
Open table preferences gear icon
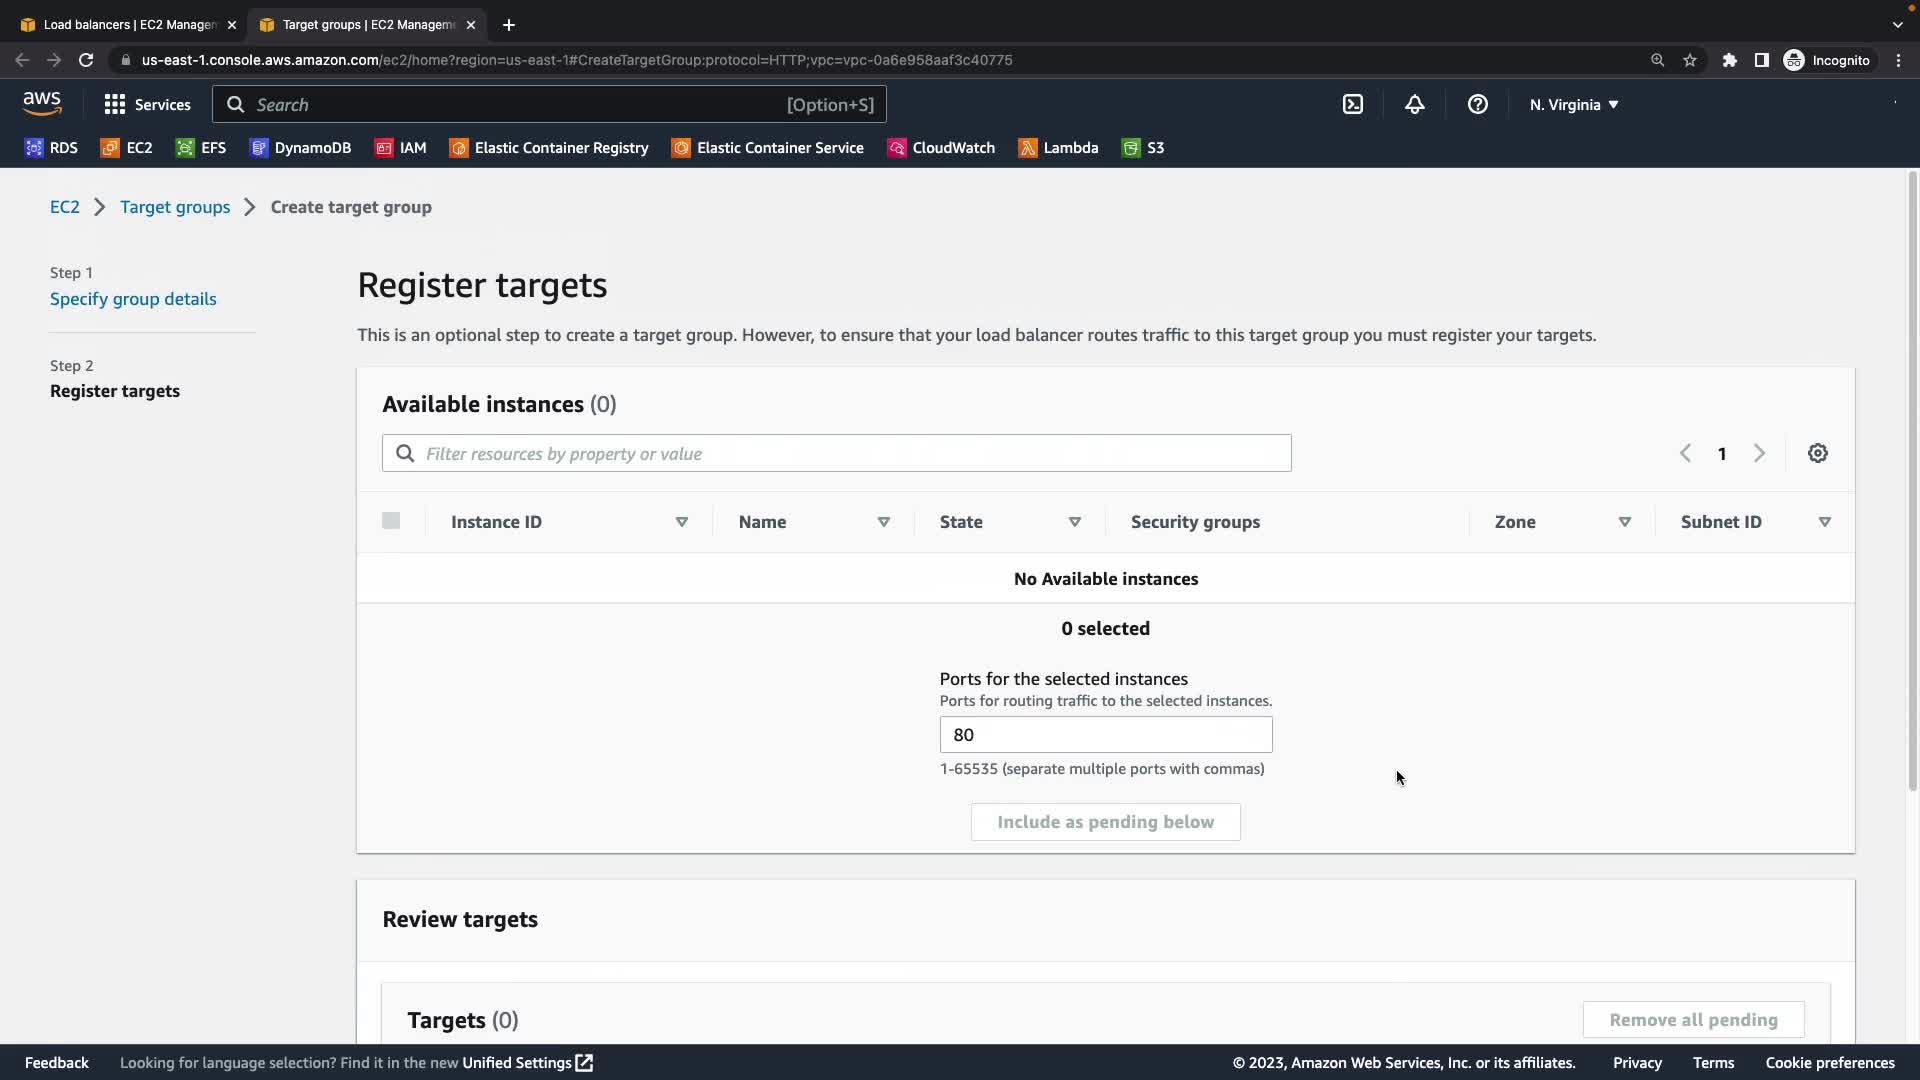click(x=1817, y=453)
